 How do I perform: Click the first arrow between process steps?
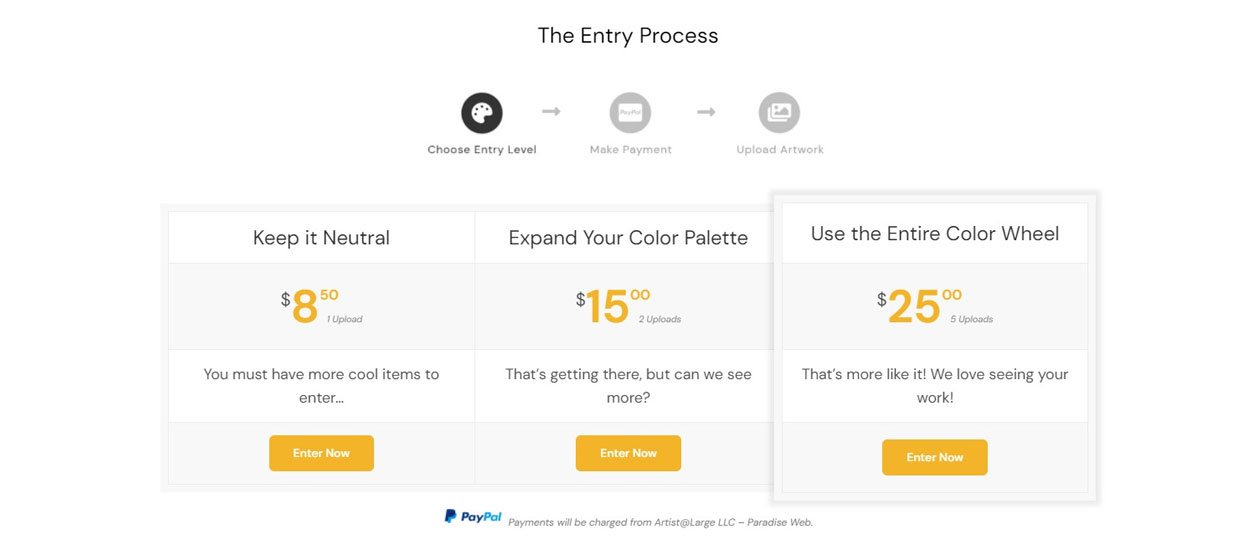551,111
